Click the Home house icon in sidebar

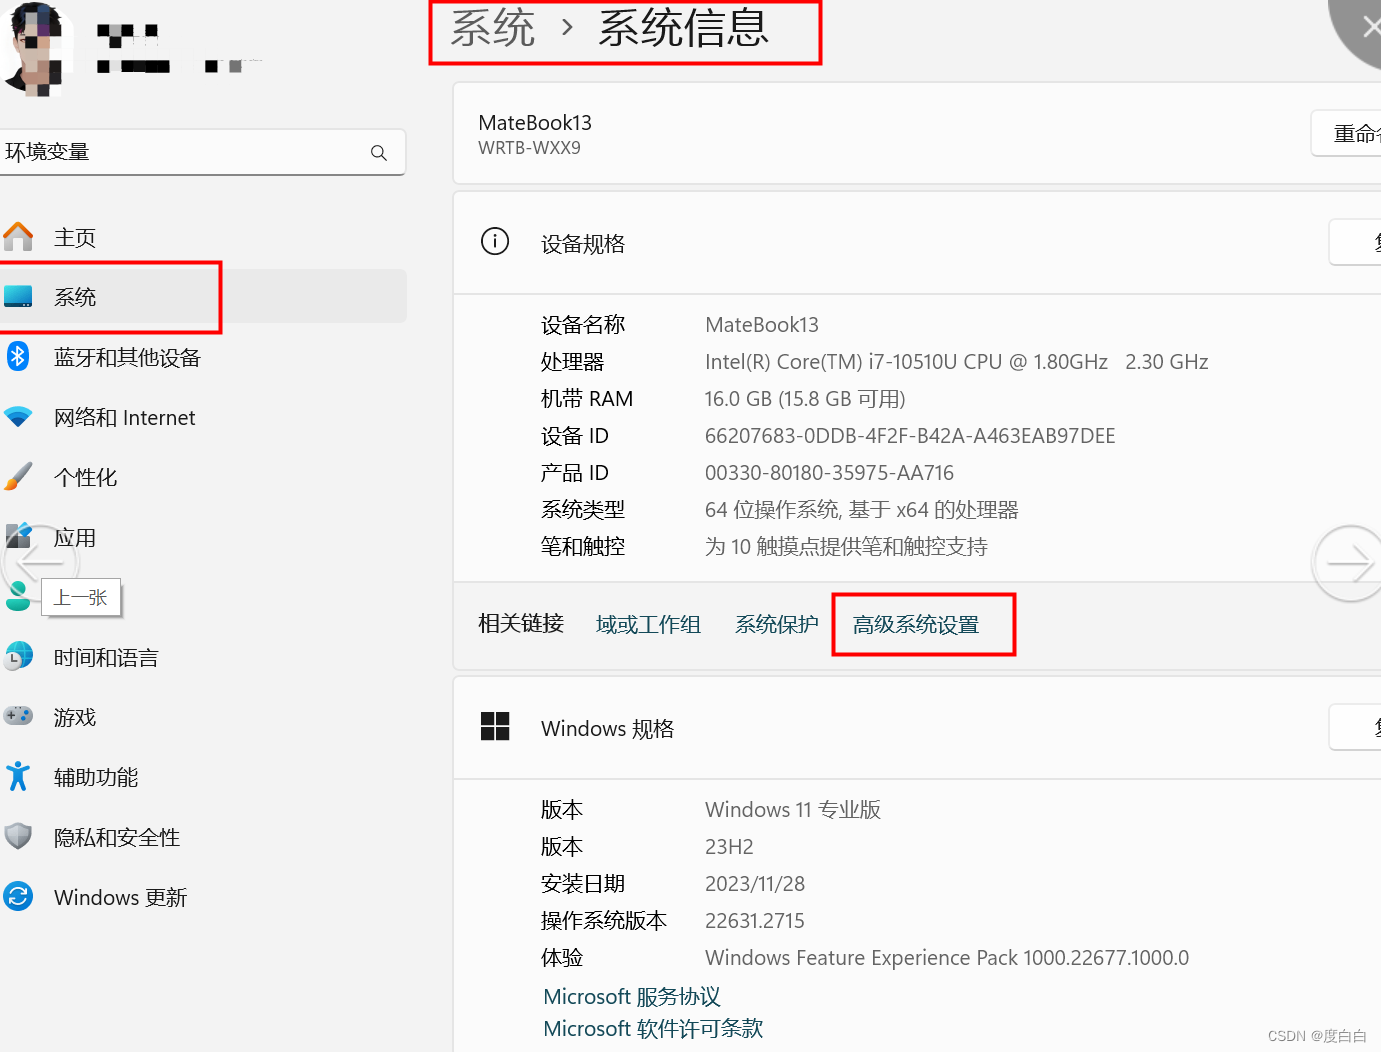click(18, 237)
